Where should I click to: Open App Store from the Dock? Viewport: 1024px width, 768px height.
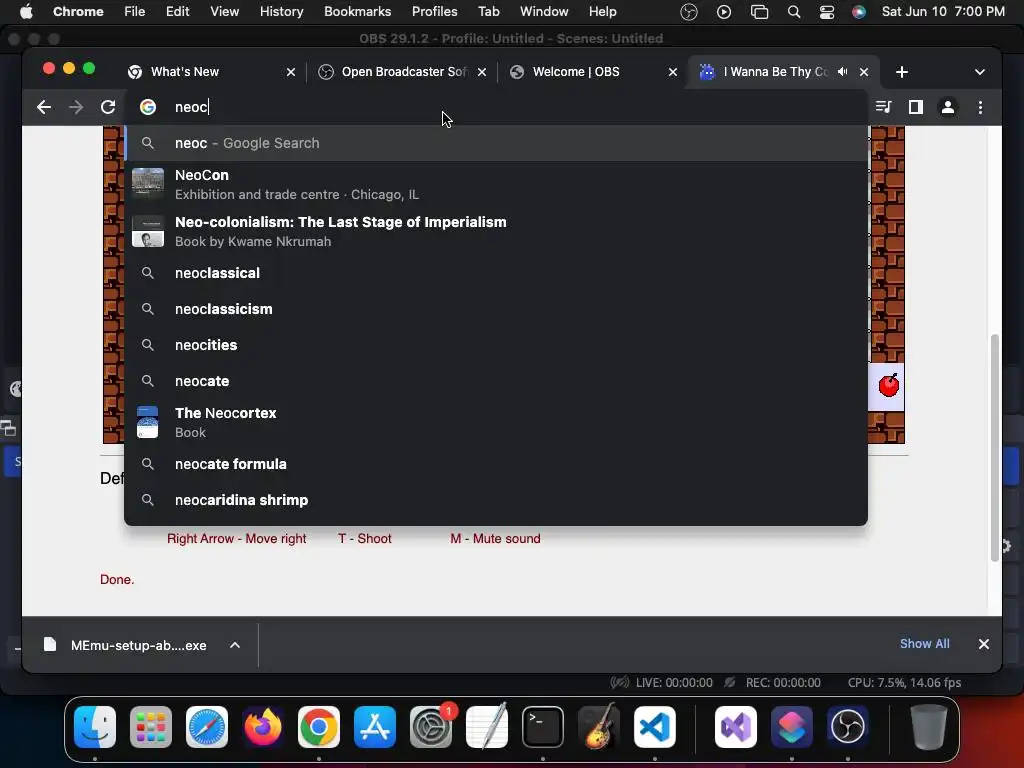point(375,726)
